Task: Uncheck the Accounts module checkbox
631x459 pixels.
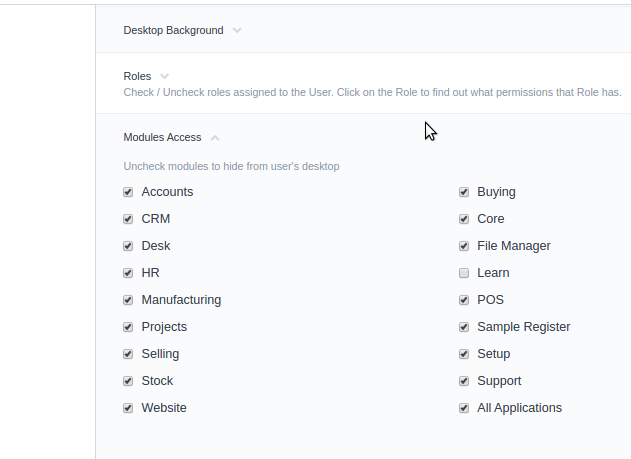Action: click(x=128, y=192)
